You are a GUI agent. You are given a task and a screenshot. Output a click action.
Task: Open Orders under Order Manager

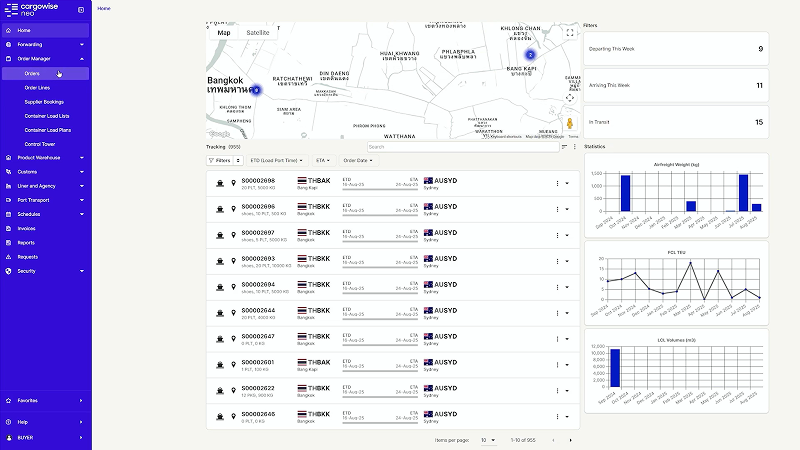coord(45,73)
